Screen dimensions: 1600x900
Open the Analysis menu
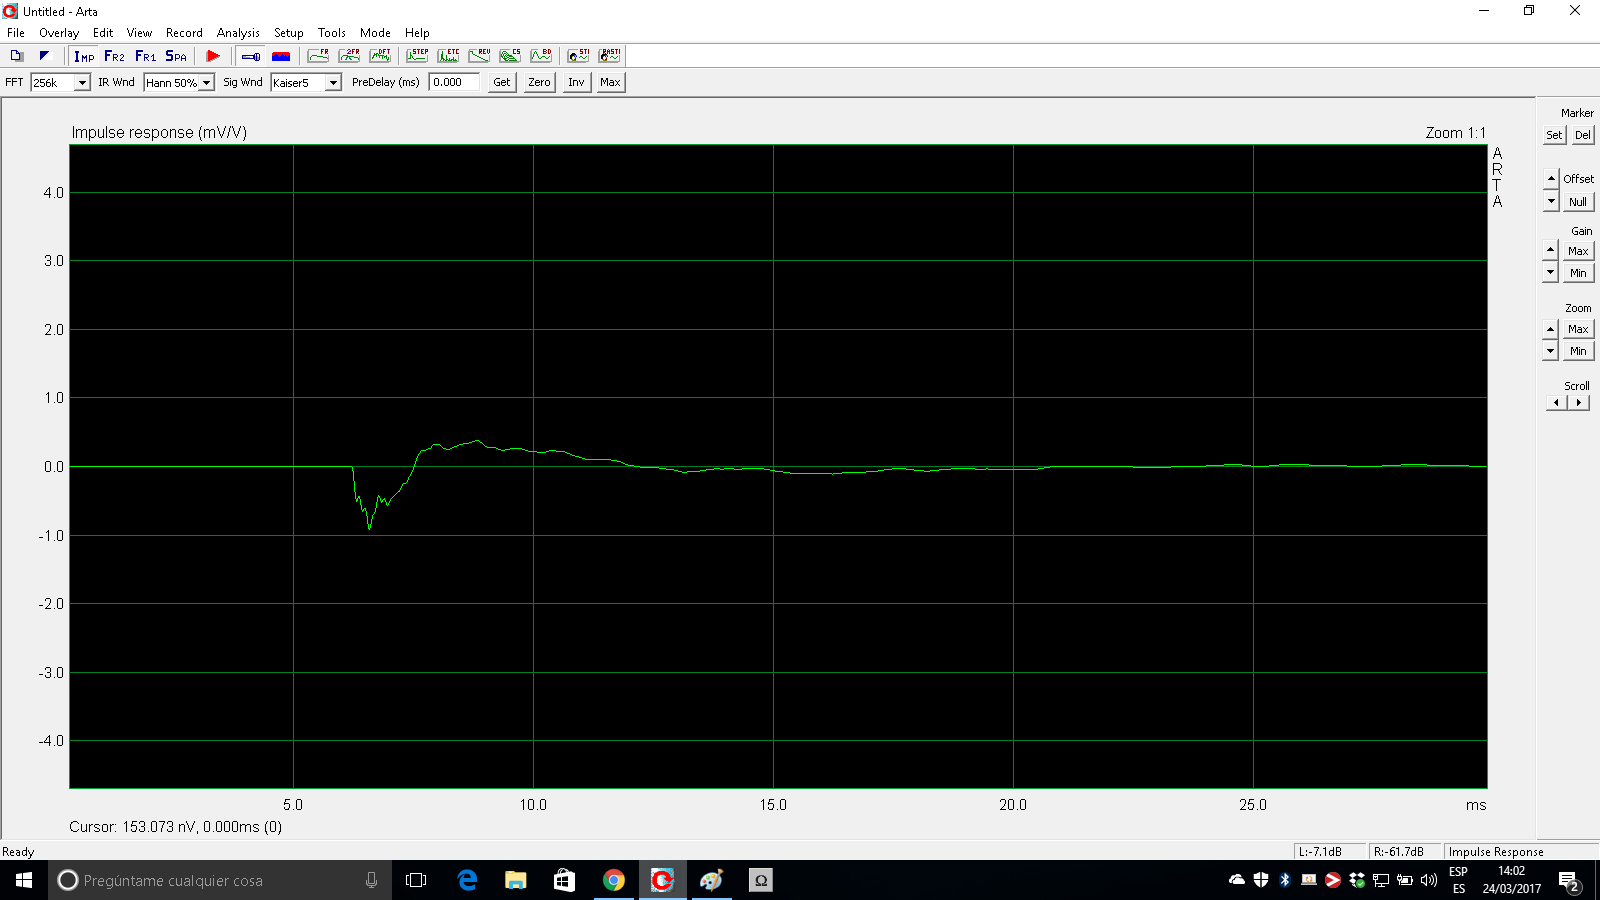238,33
